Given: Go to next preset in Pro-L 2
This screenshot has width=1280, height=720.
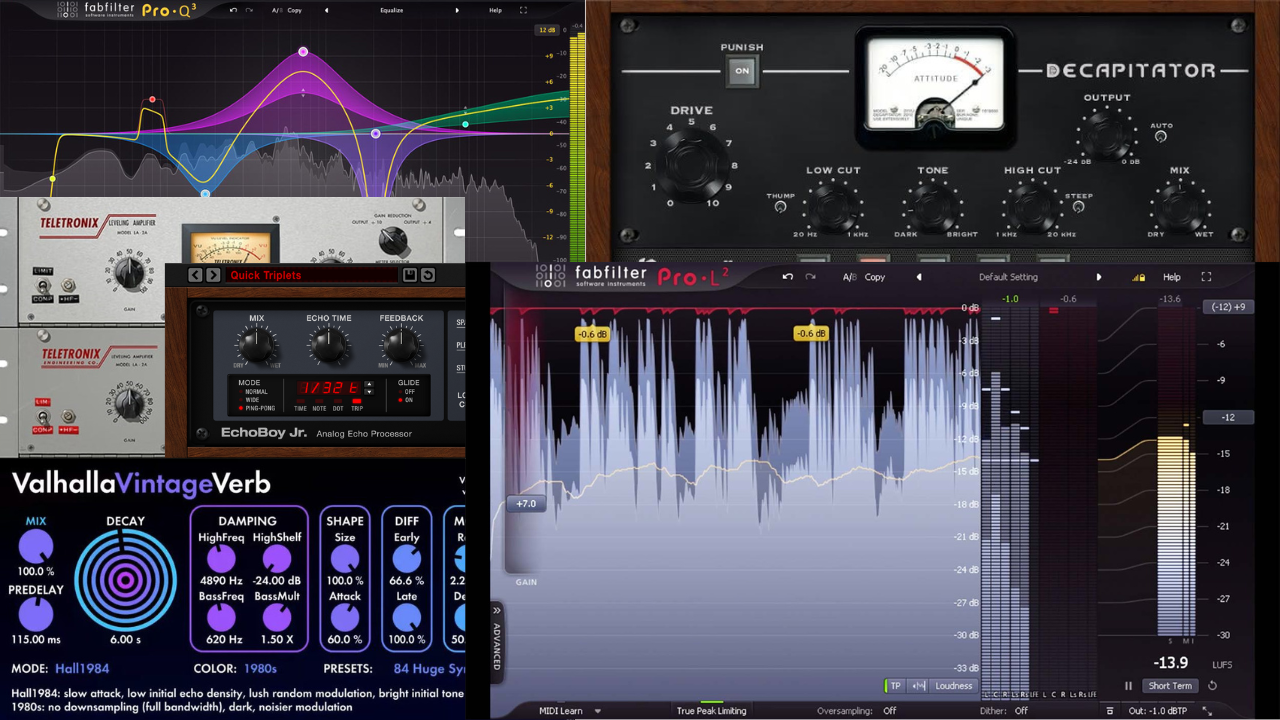Looking at the screenshot, I should click(1099, 277).
